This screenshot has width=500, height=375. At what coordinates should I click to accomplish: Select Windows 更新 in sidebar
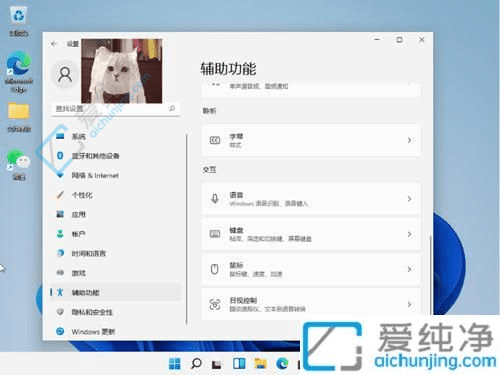115,332
